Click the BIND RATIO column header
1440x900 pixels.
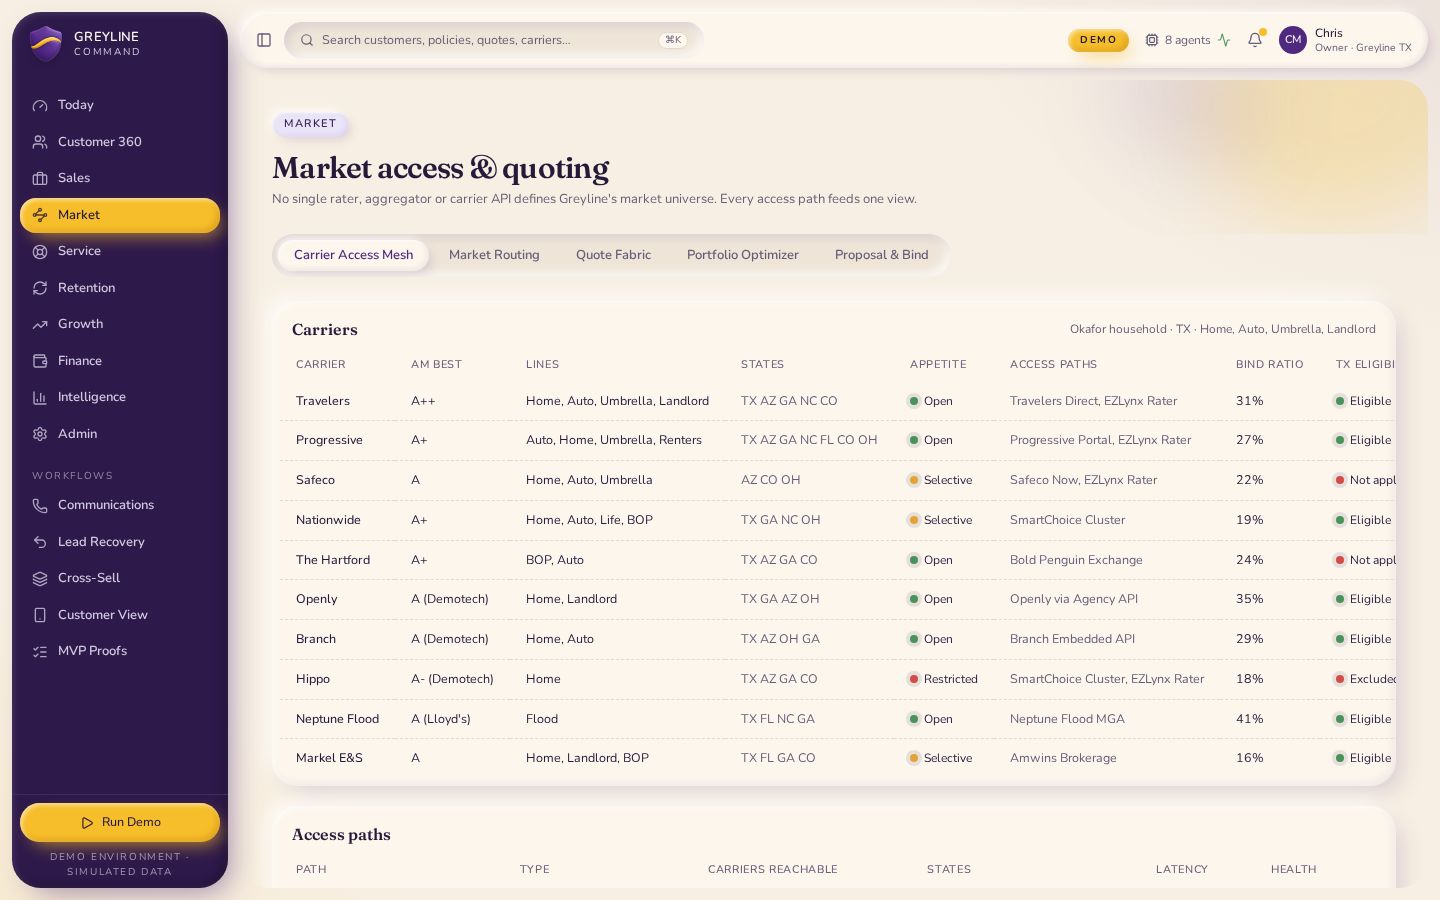pos(1269,365)
